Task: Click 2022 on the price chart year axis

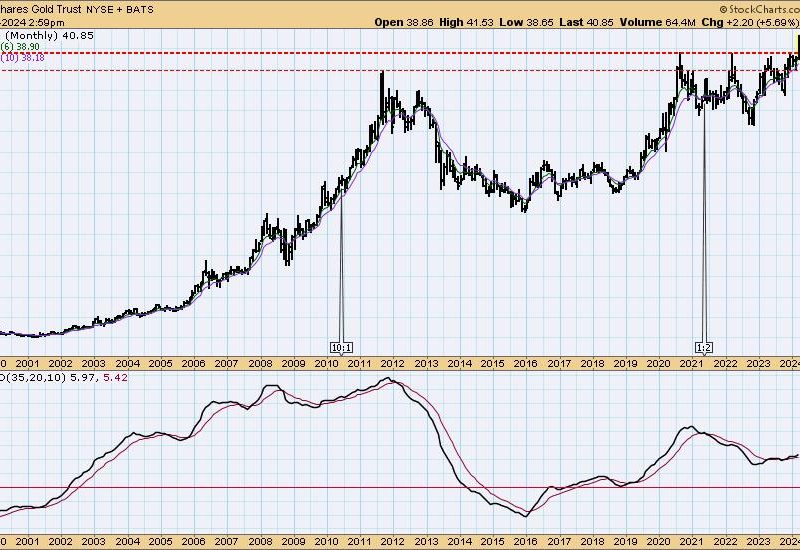Action: click(725, 364)
